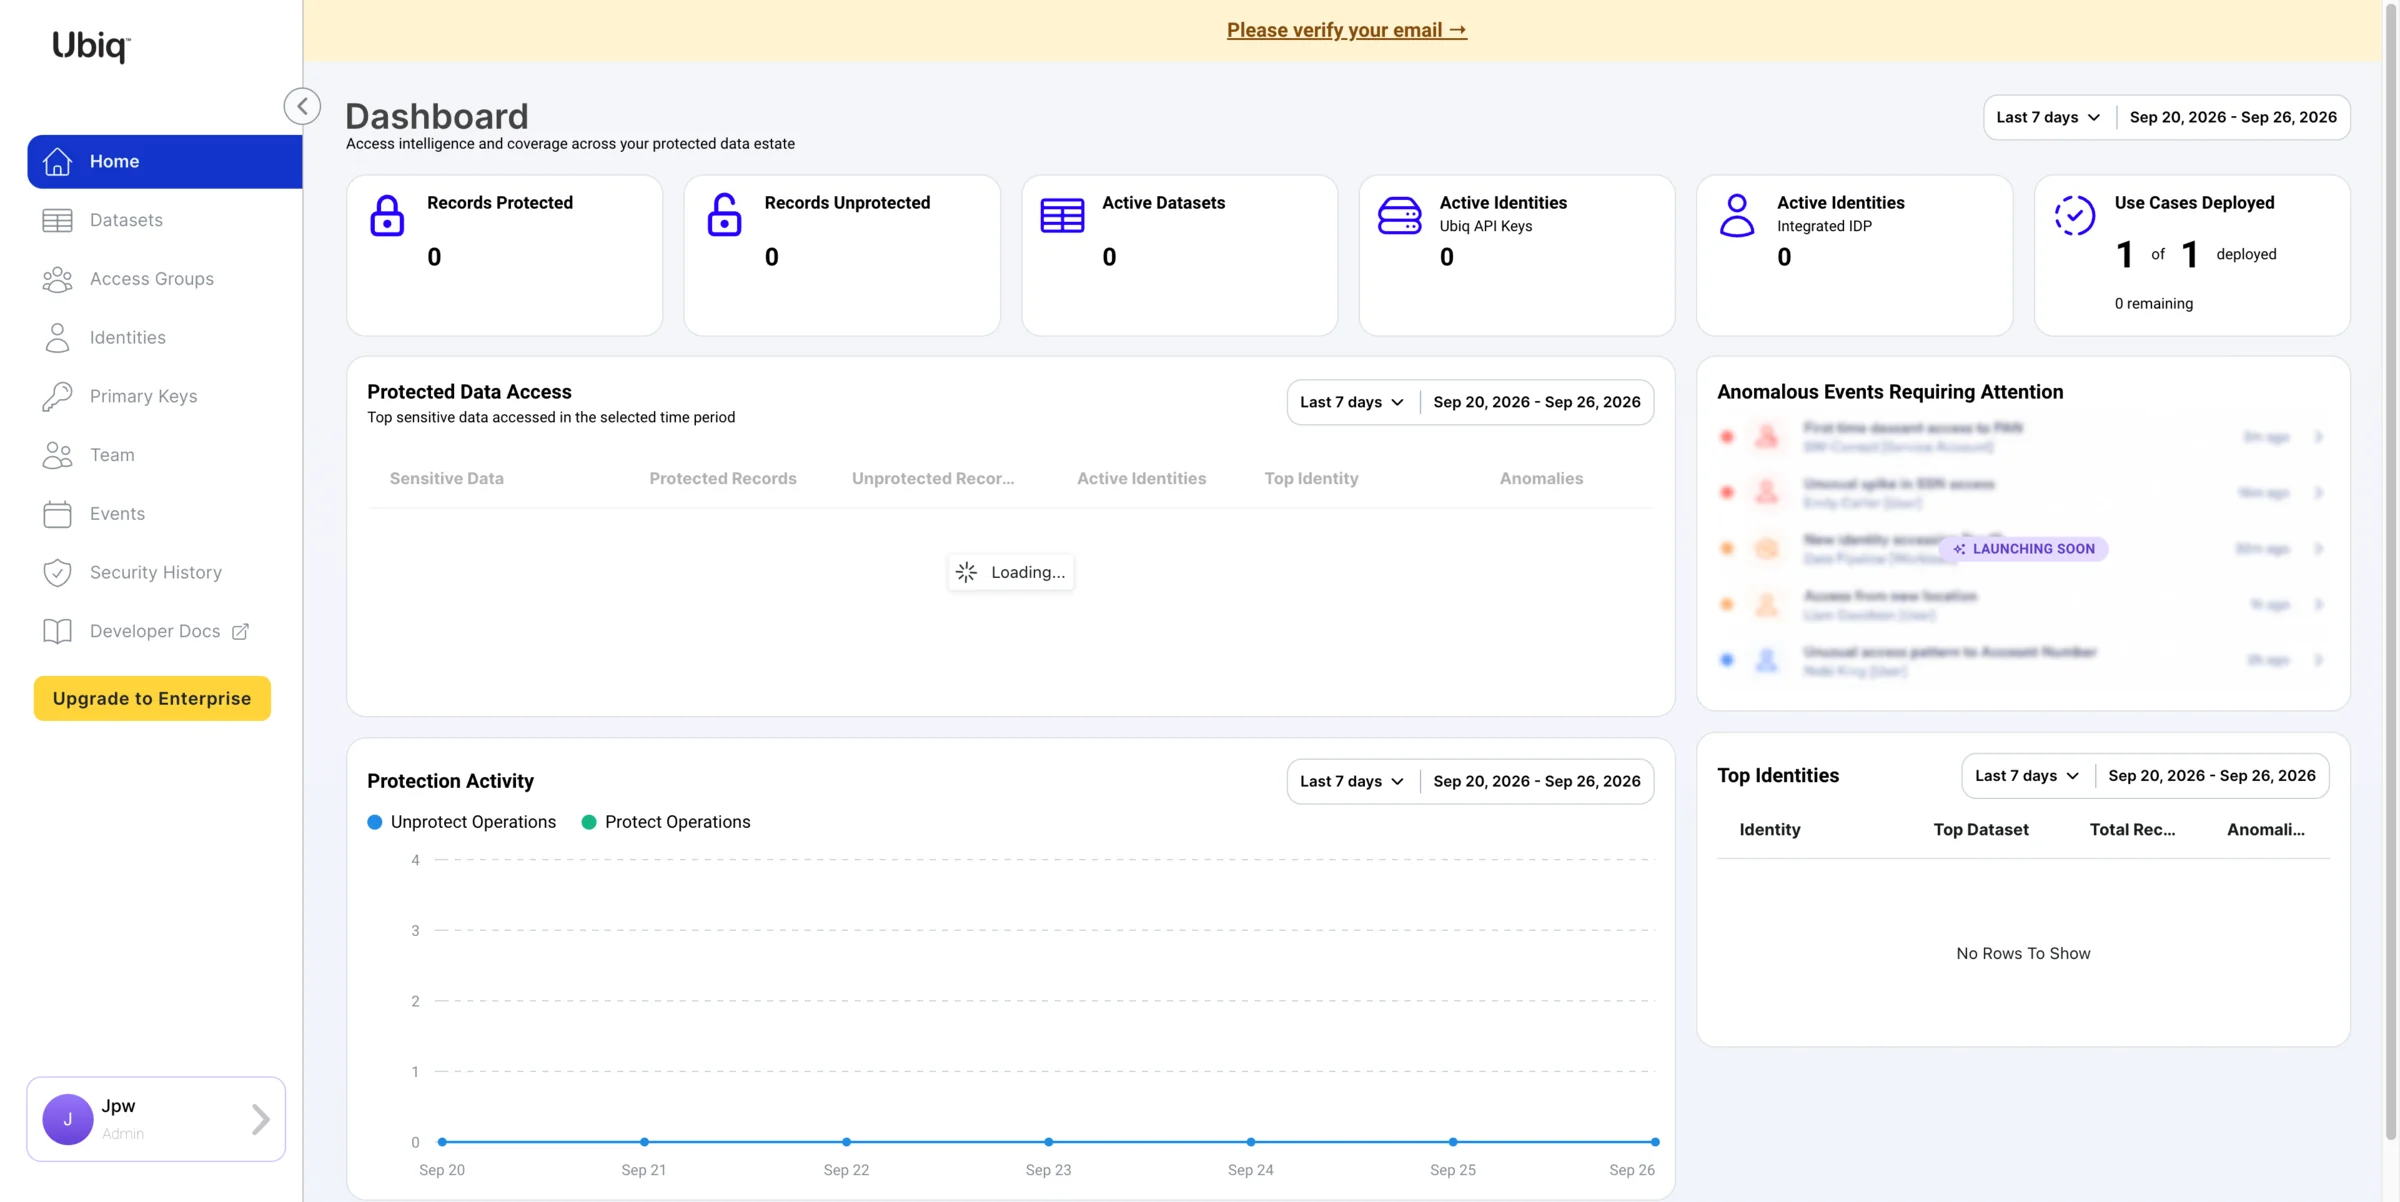Click the Developer Docs external link icon
Image resolution: width=2400 pixels, height=1202 pixels.
[x=240, y=631]
